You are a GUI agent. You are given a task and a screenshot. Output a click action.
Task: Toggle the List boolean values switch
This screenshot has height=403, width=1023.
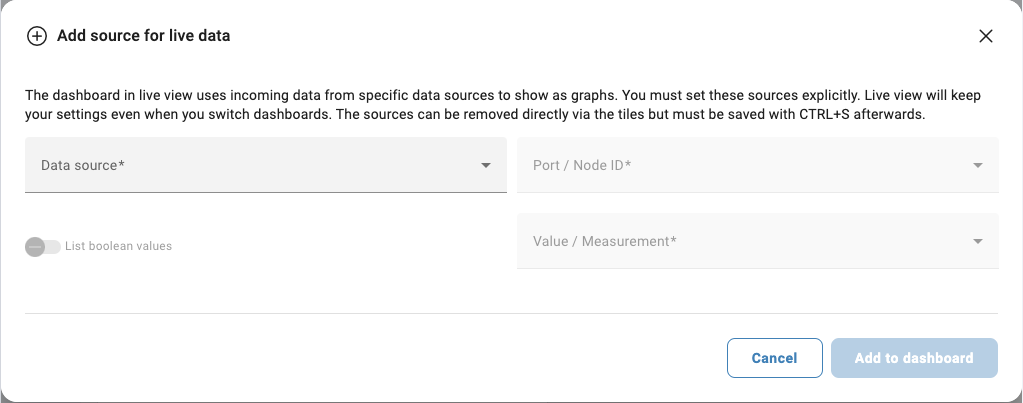click(x=43, y=246)
